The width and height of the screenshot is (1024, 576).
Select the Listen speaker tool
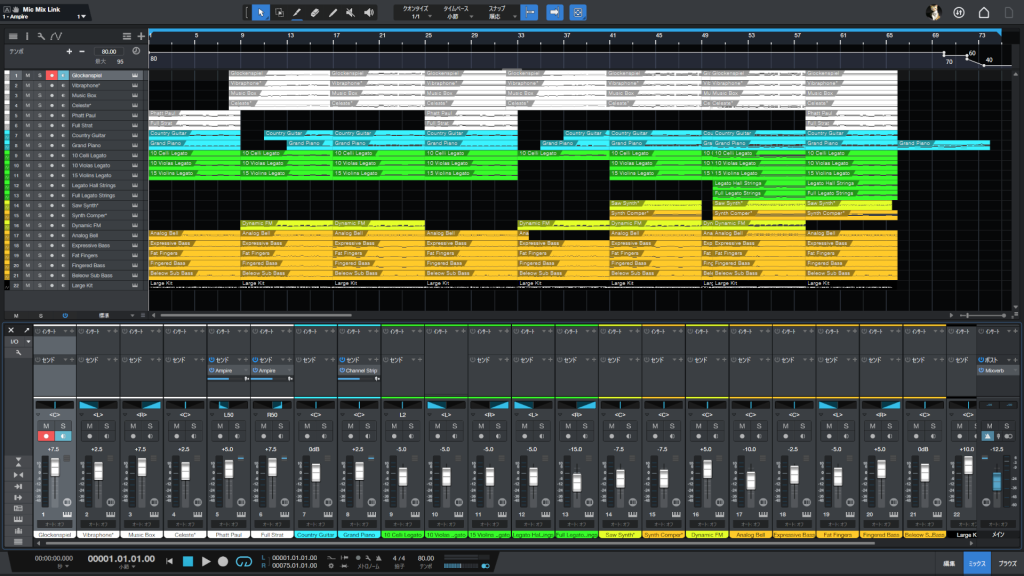tap(369, 12)
